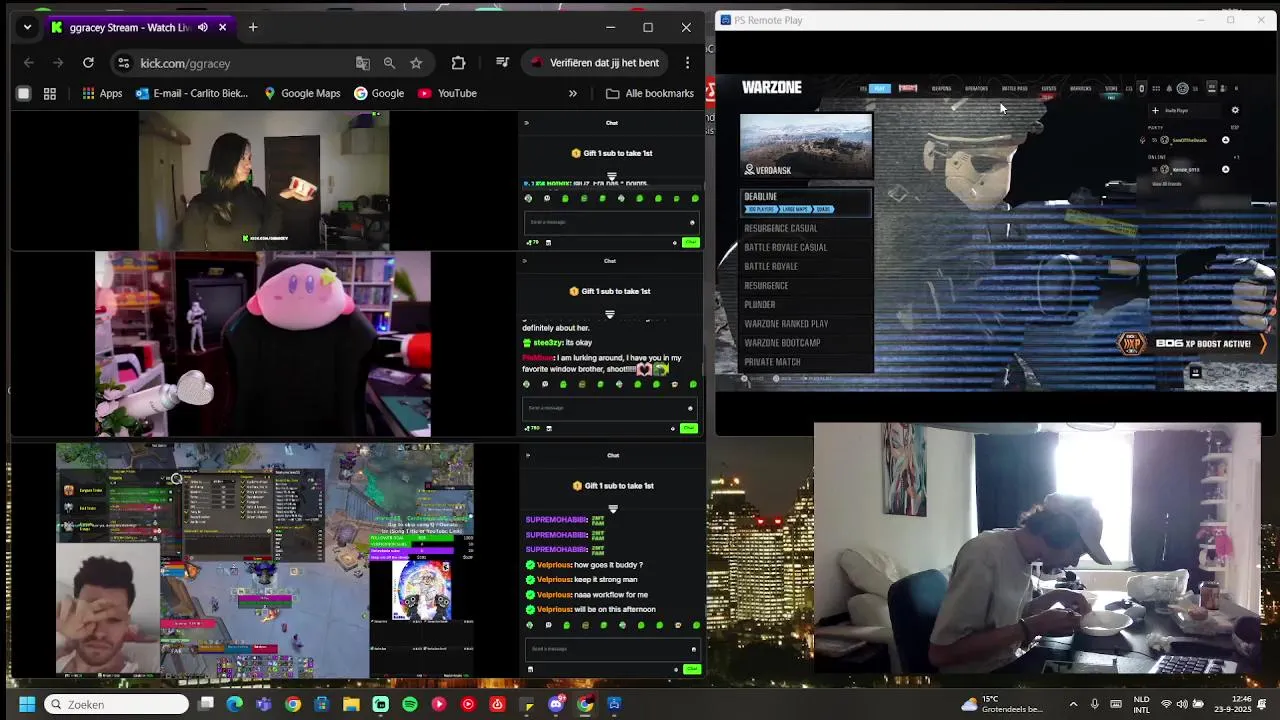Expand the hidden bookmarks chevron
Screen dimensions: 1280x720
[x=573, y=93]
